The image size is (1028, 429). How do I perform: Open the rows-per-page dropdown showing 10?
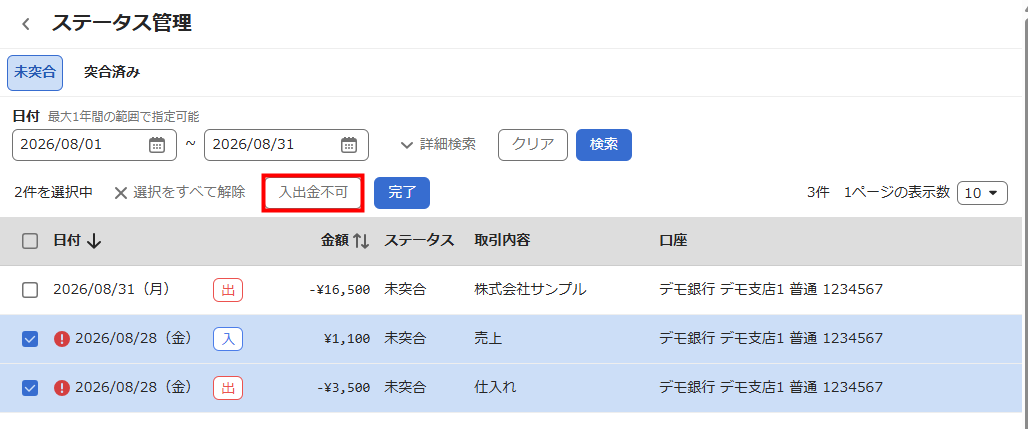[x=982, y=193]
